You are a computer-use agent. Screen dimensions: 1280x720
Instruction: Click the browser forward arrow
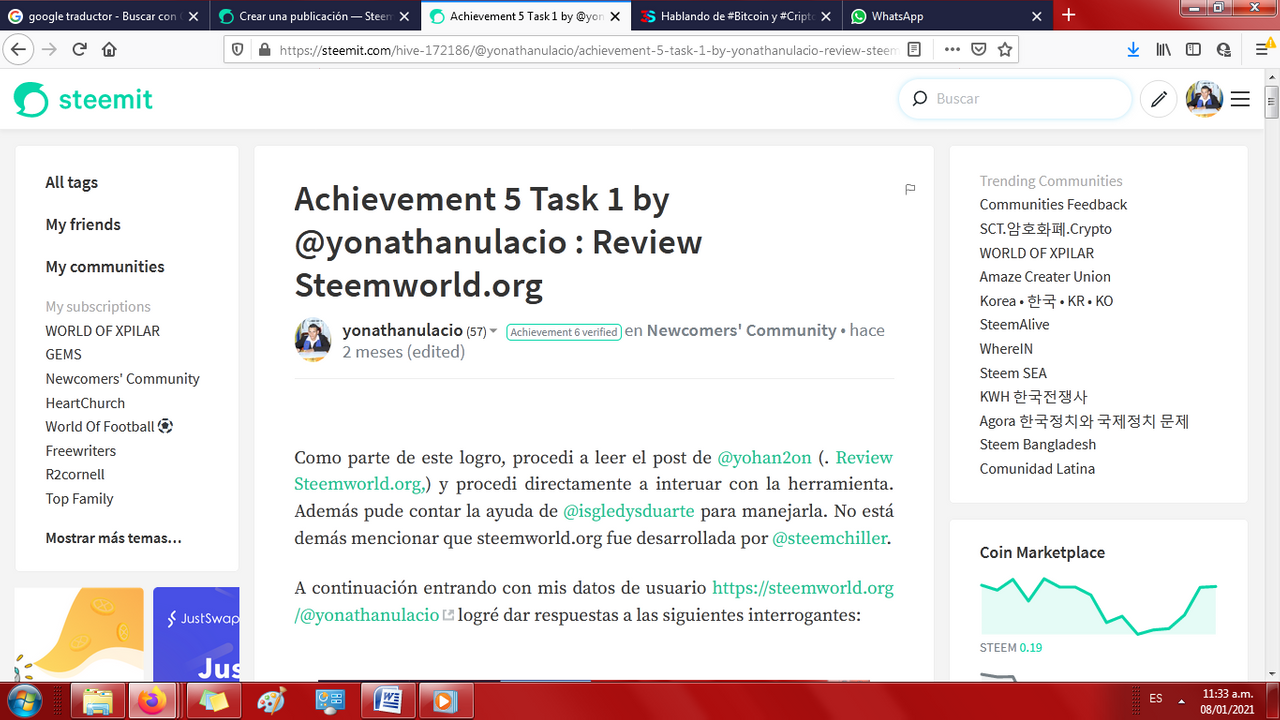(x=48, y=49)
